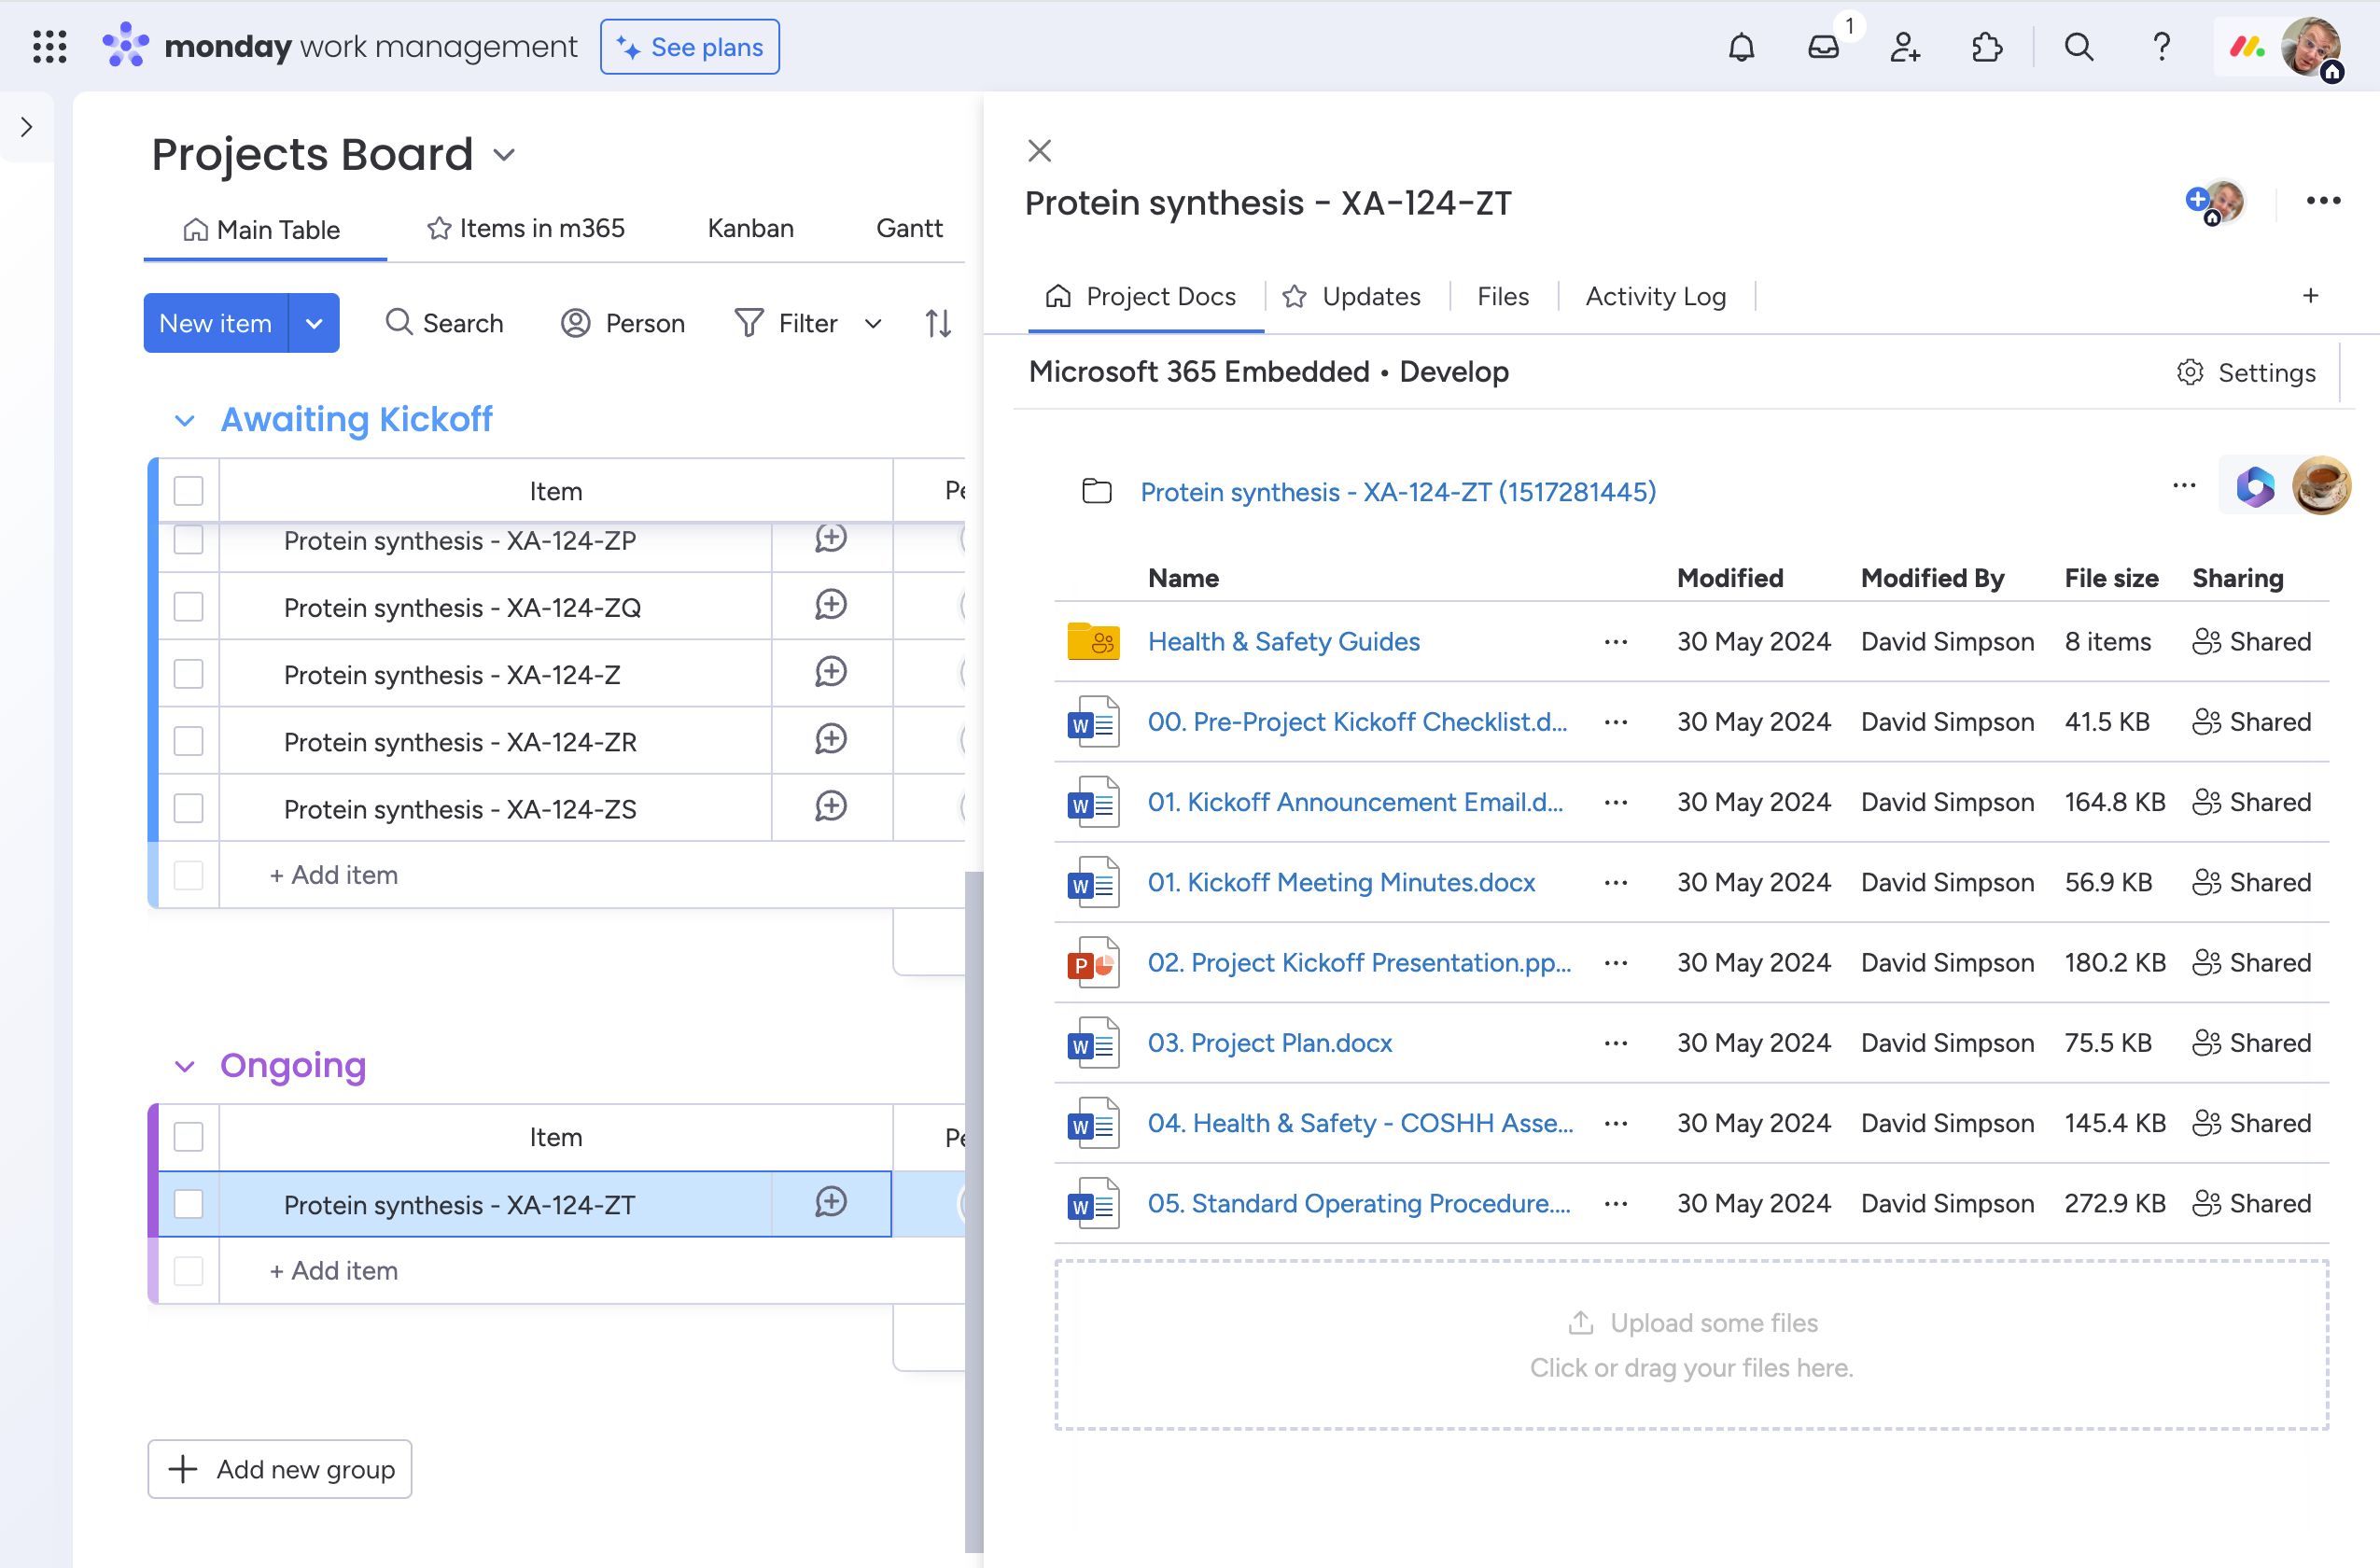Viewport: 2380px width, 1568px height.
Task: Start conversation on XA-124-ZT item
Action: [831, 1202]
